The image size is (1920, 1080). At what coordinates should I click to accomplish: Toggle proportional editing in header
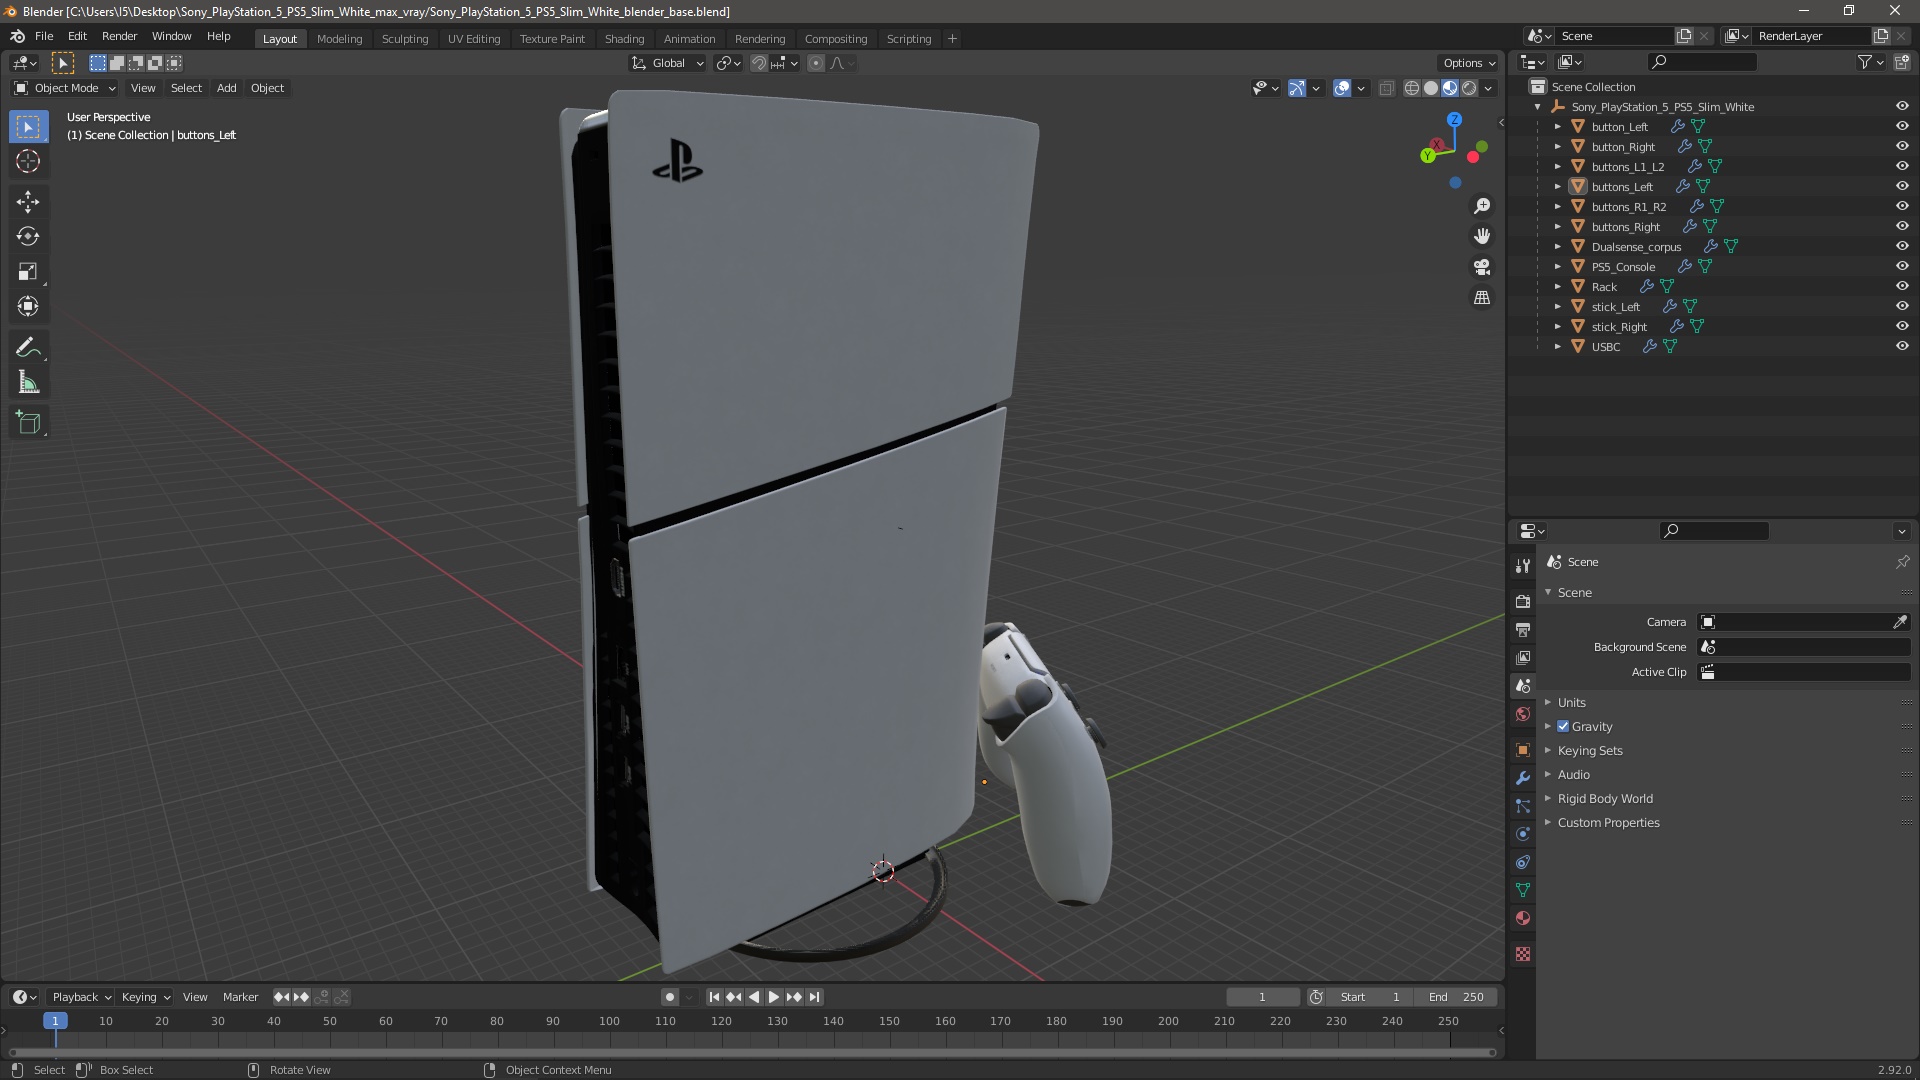pos(816,63)
